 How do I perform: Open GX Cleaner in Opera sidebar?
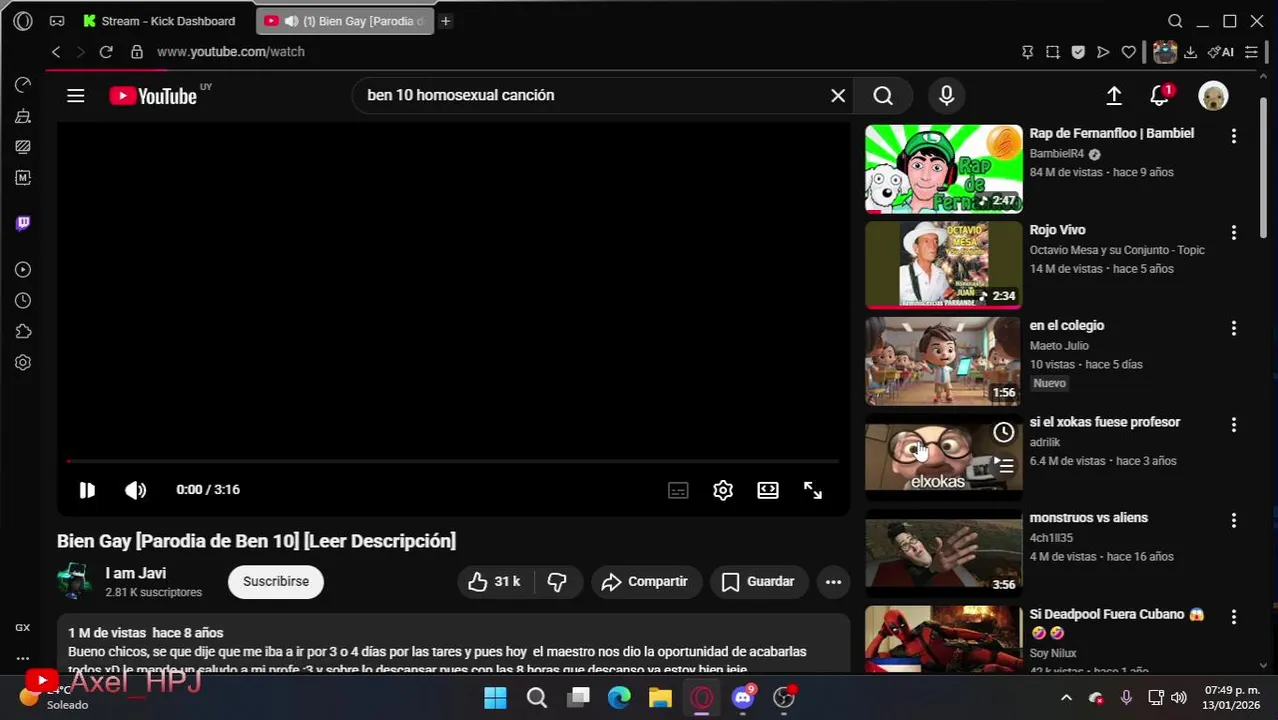click(23, 116)
